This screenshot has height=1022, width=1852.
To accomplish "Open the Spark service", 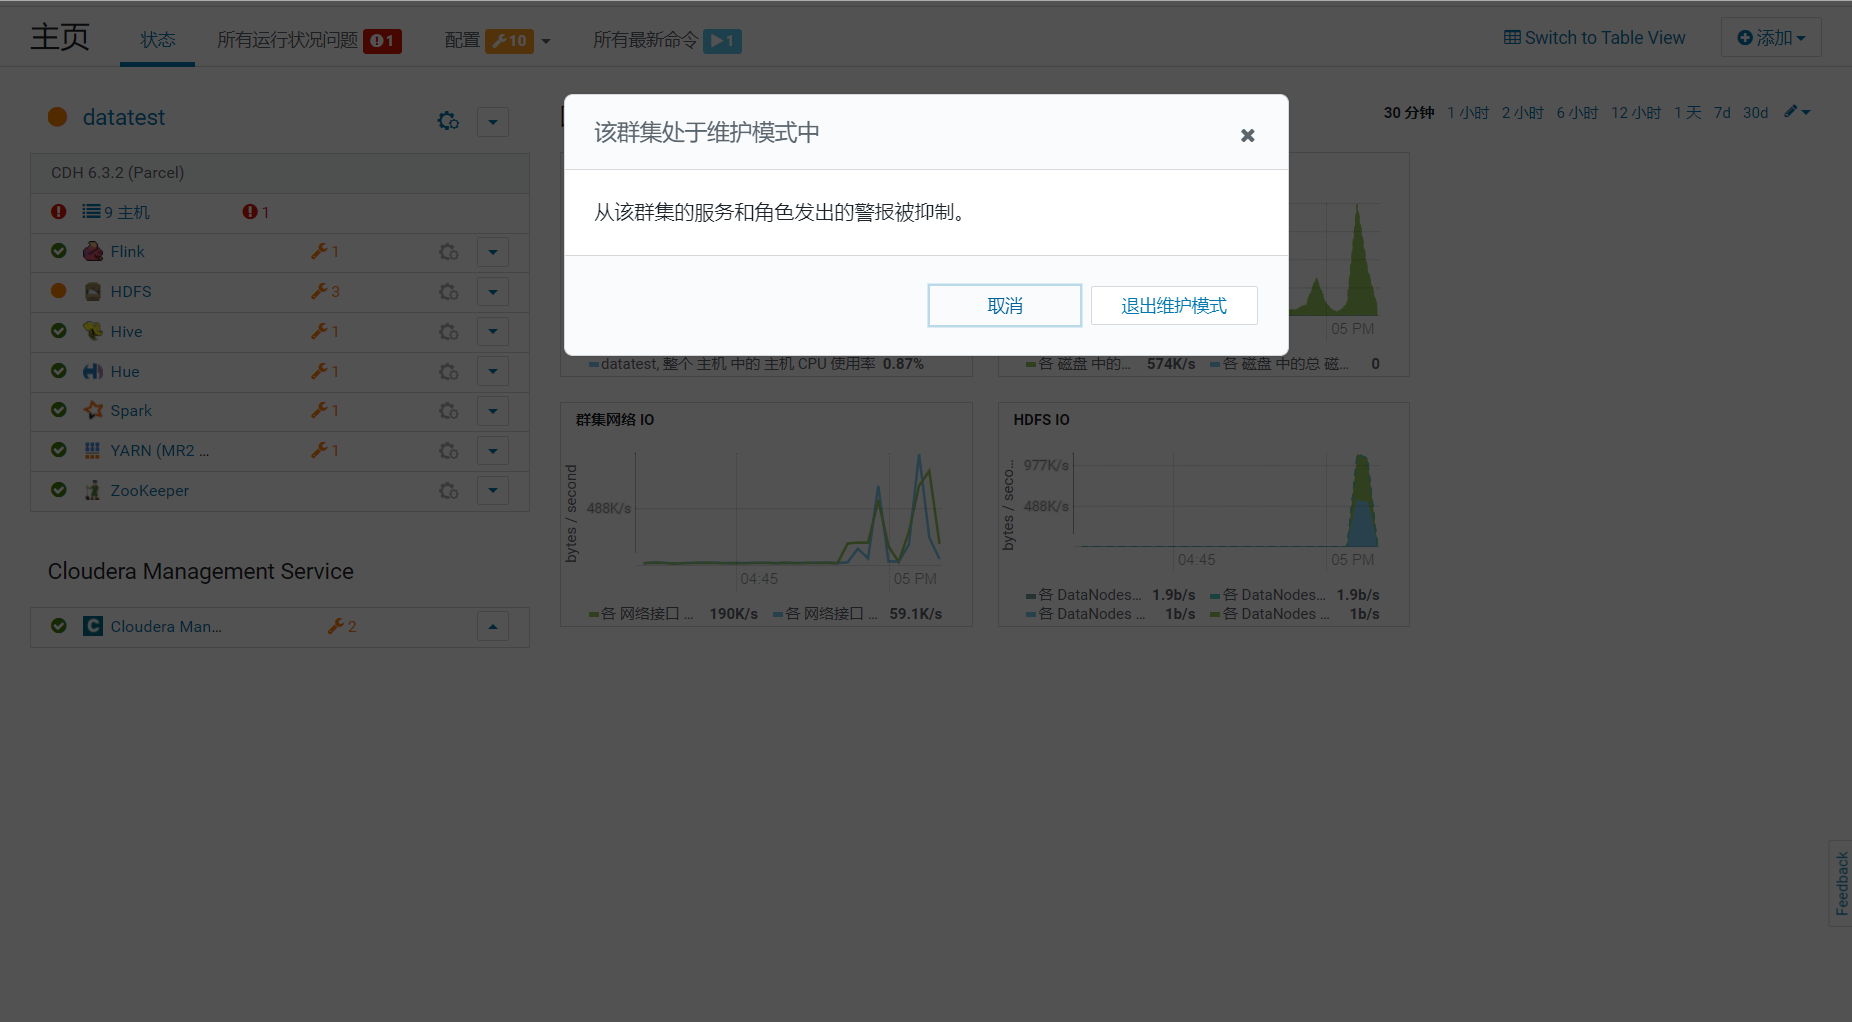I will click(131, 411).
